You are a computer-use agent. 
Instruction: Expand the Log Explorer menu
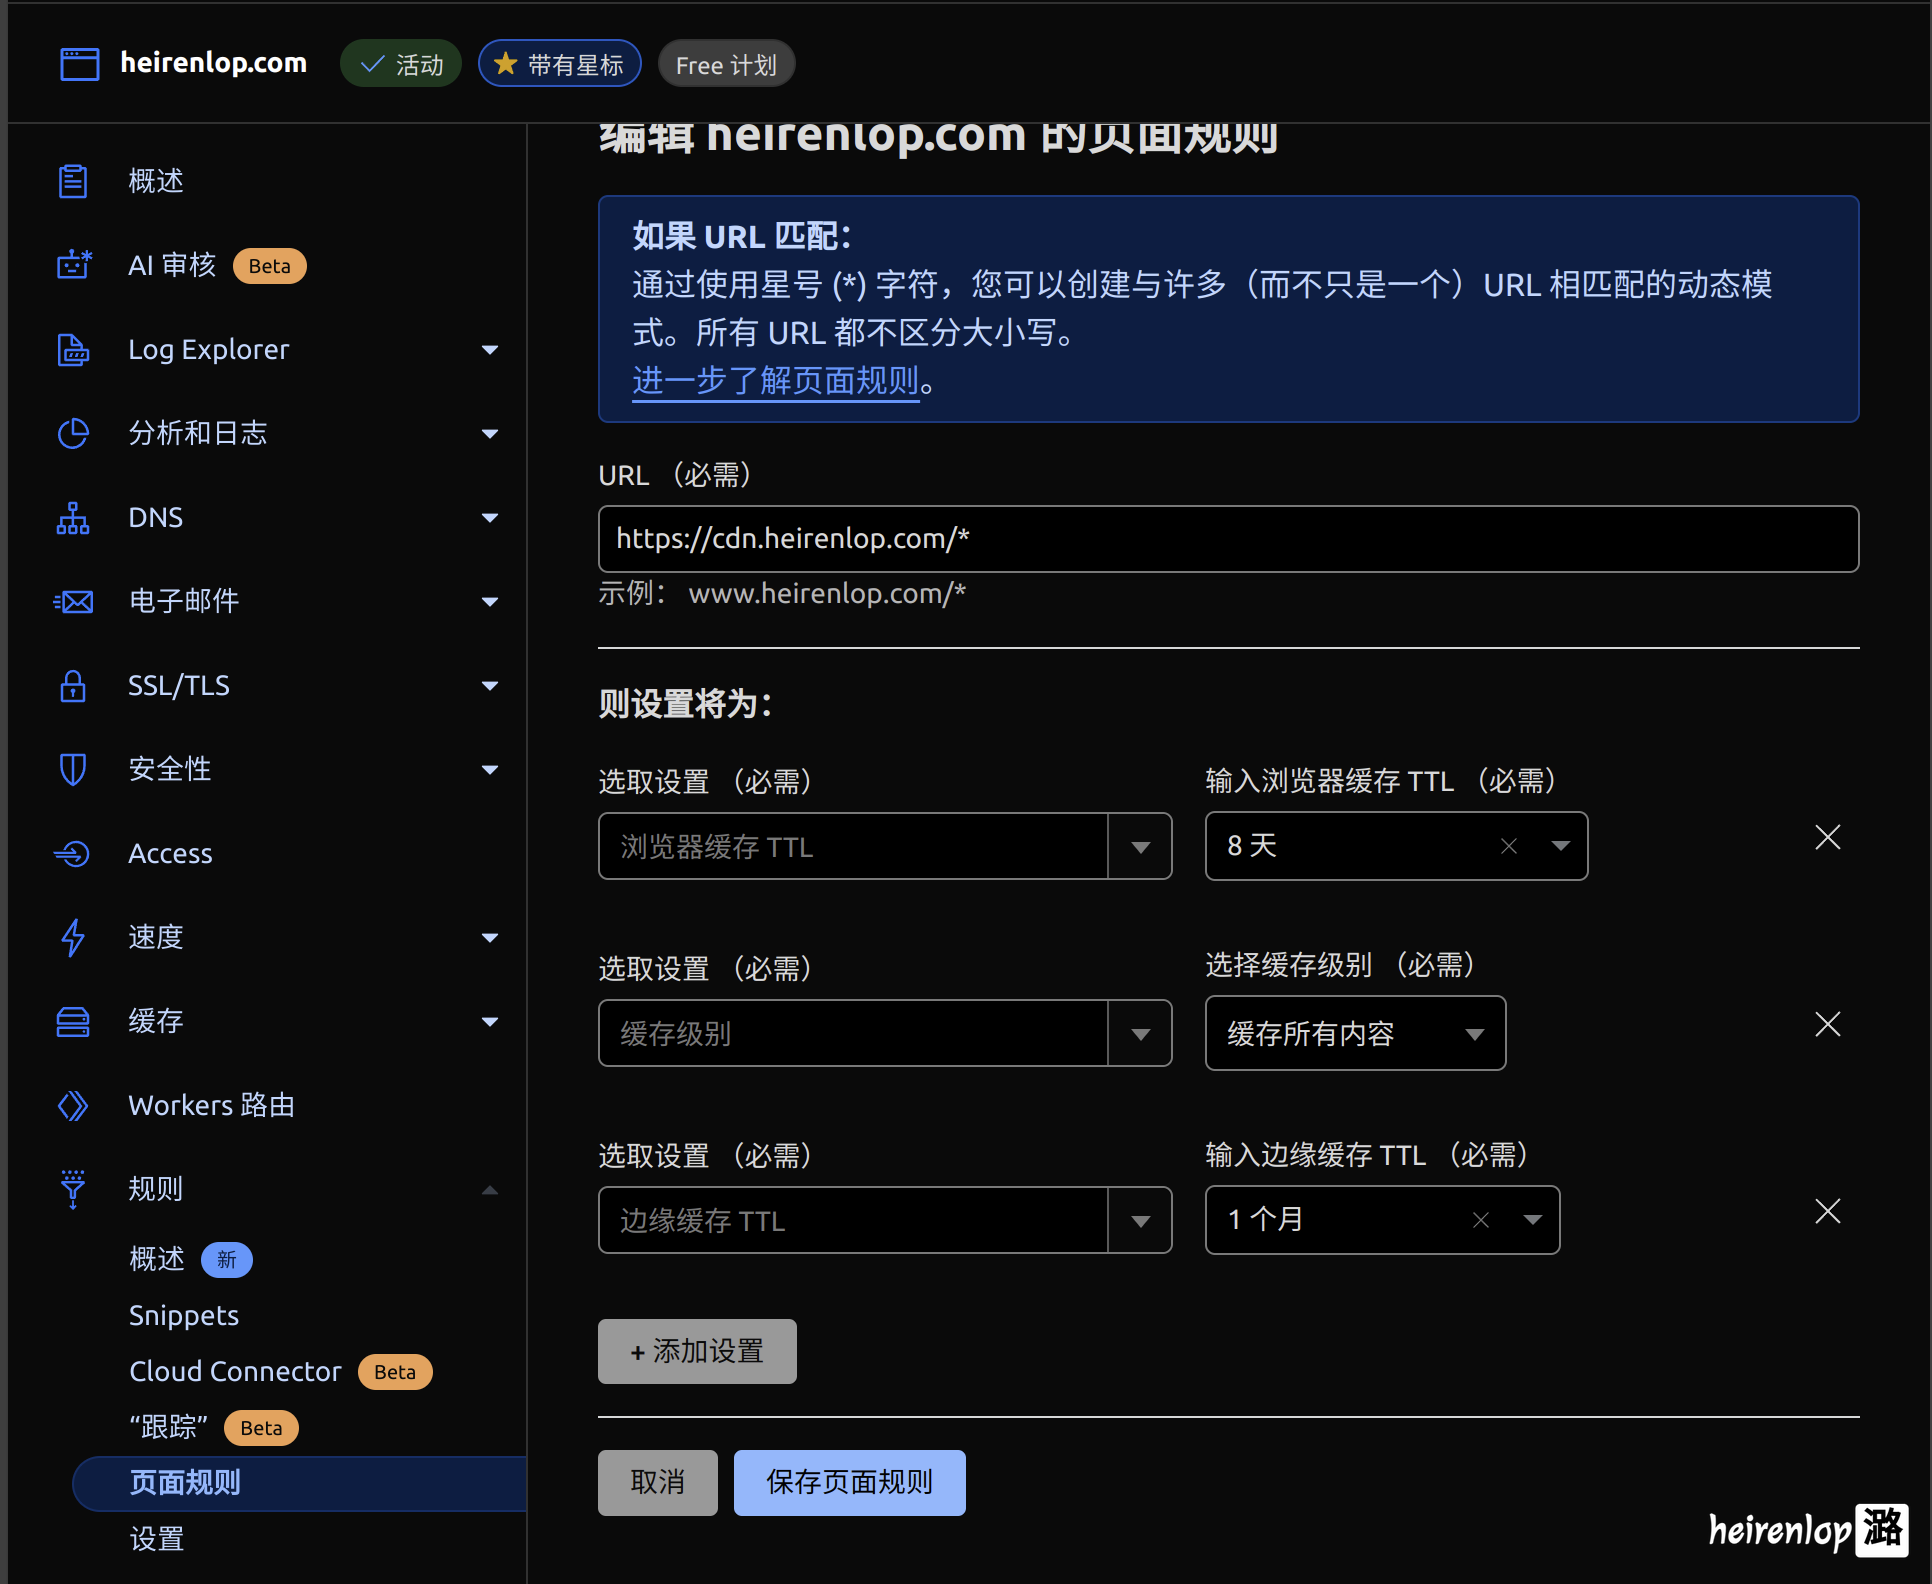(x=490, y=350)
